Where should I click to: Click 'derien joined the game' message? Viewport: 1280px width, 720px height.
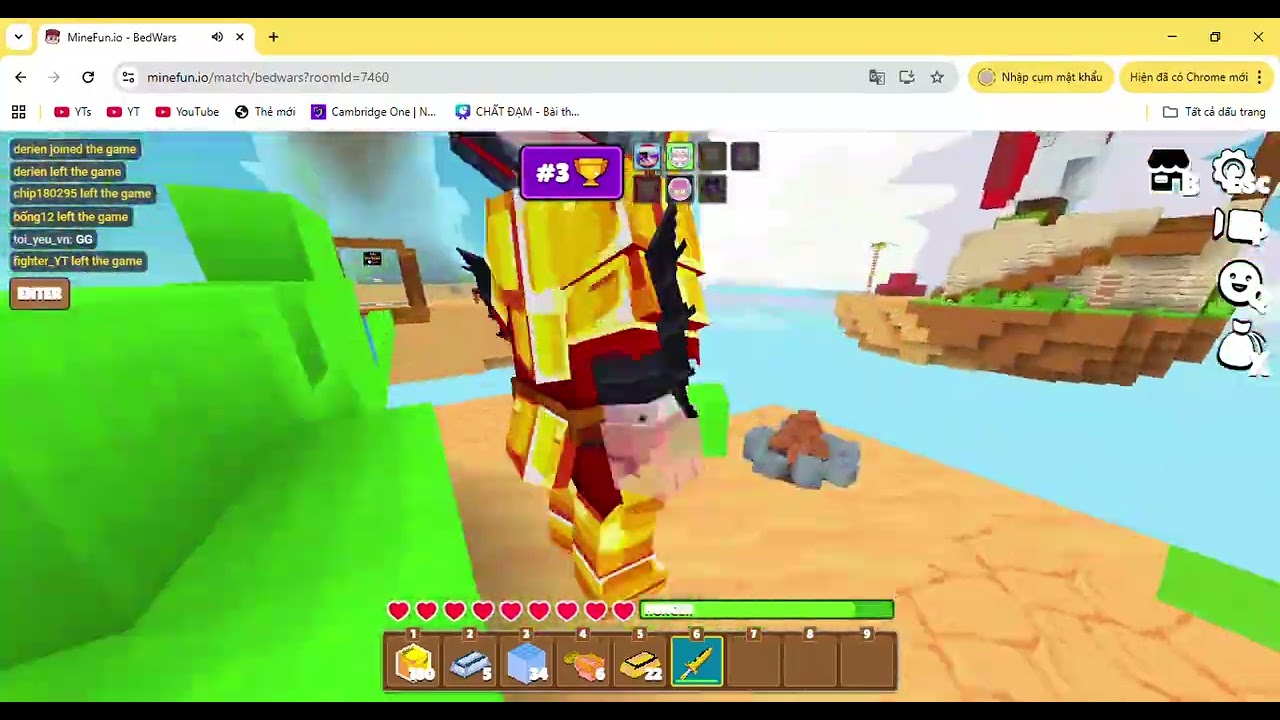click(x=74, y=149)
